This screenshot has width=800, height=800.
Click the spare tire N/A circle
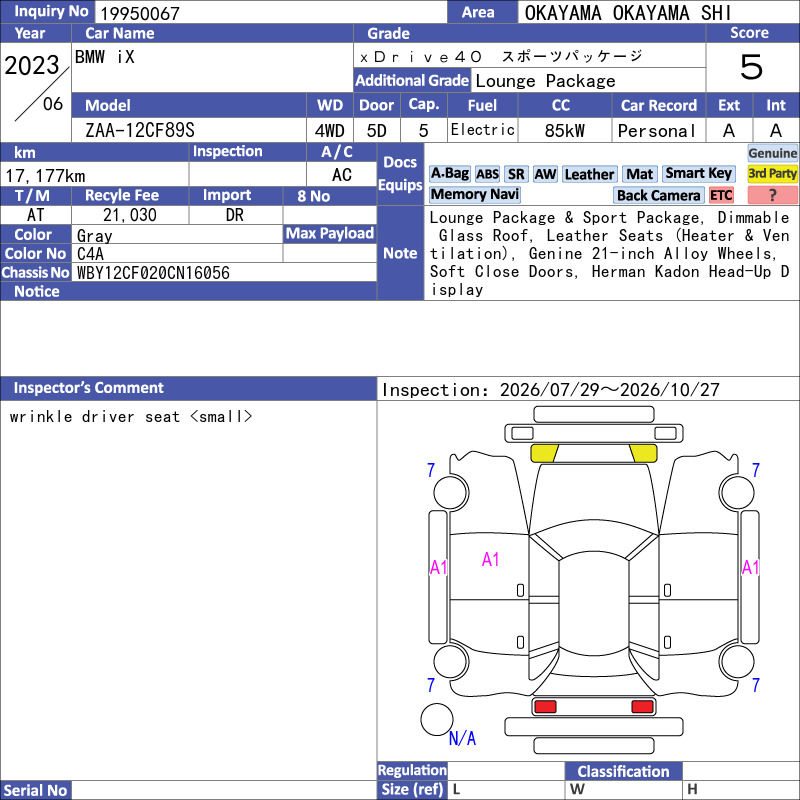[x=437, y=719]
